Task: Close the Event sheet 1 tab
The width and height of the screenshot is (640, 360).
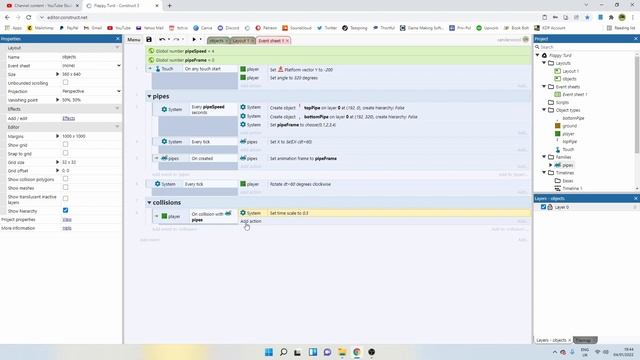Action: click(287, 41)
